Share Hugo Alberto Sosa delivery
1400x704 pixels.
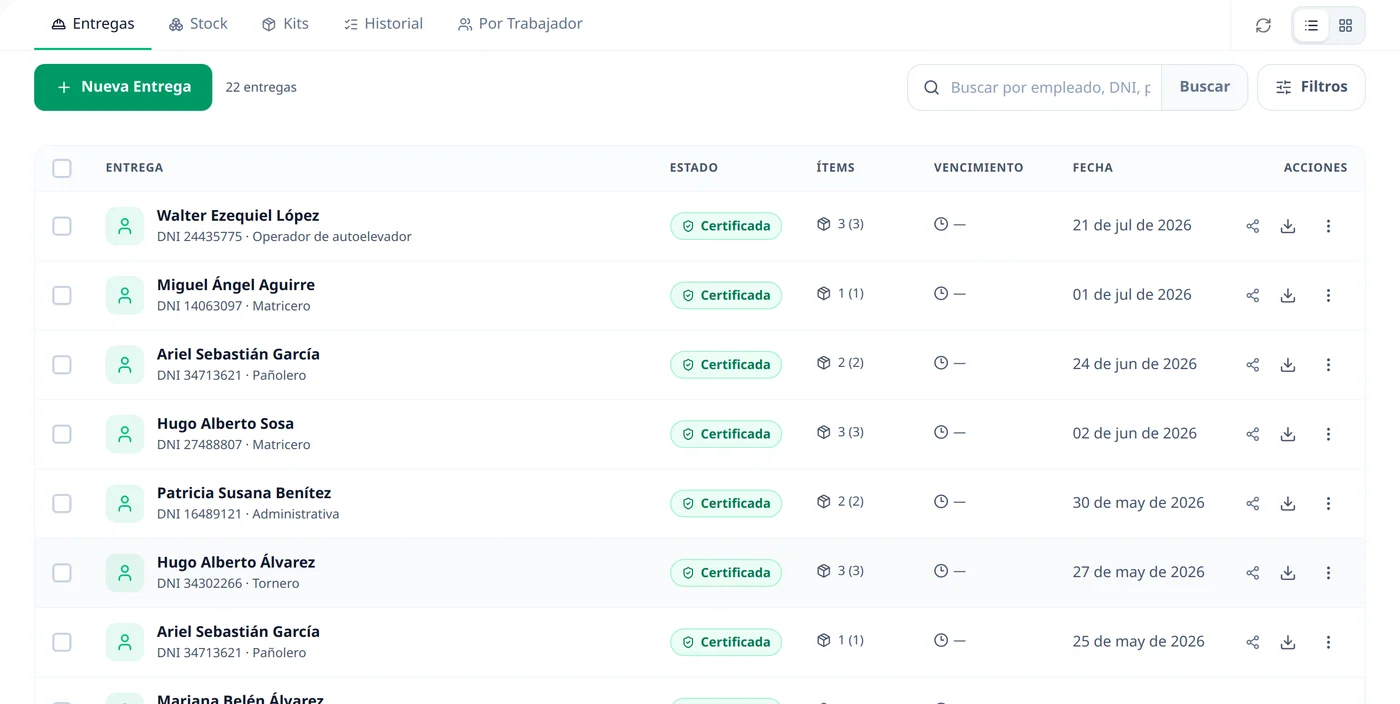pyautogui.click(x=1252, y=434)
